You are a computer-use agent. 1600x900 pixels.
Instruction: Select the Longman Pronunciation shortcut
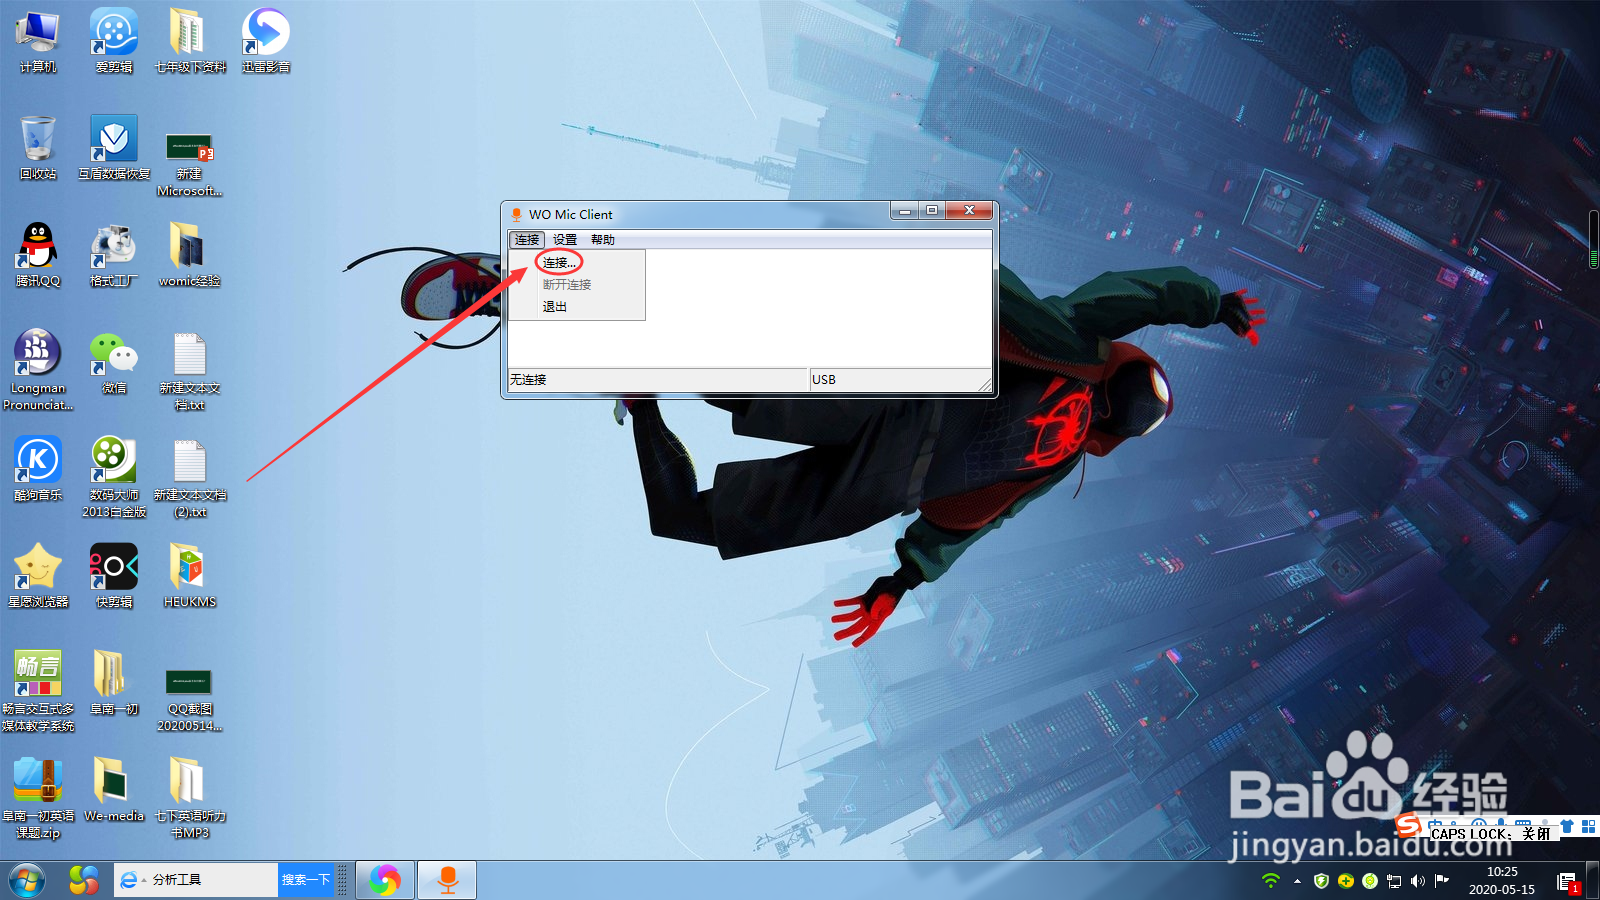[x=38, y=370]
